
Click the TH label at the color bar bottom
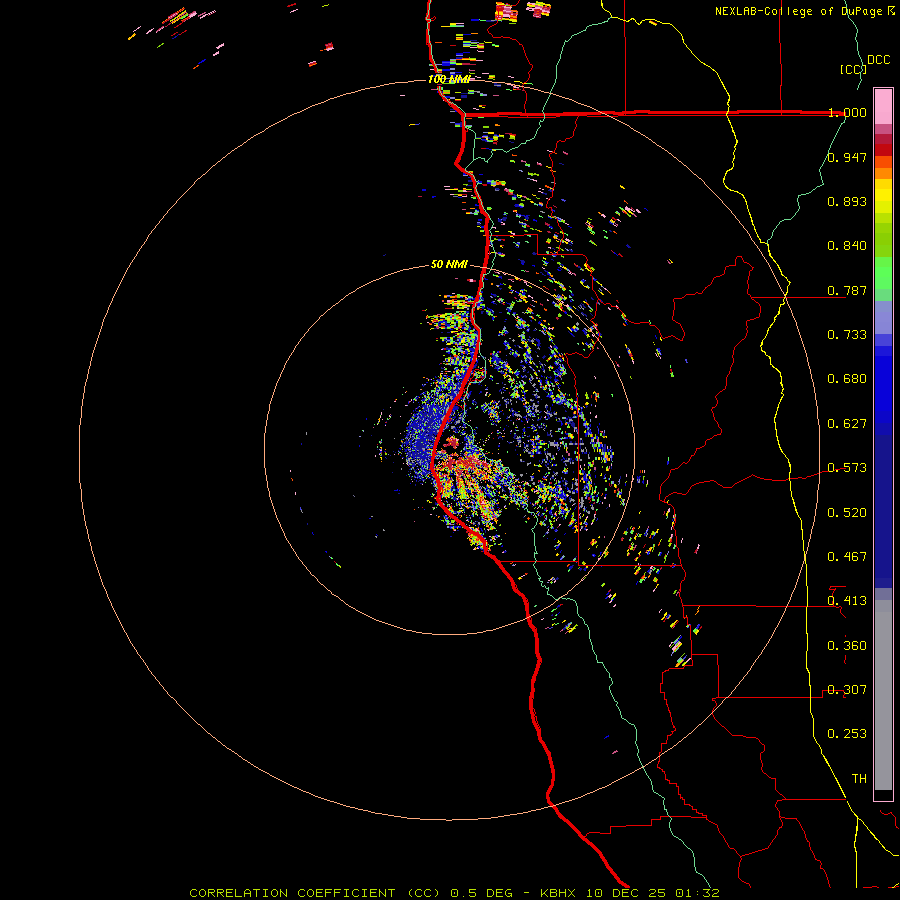(859, 779)
